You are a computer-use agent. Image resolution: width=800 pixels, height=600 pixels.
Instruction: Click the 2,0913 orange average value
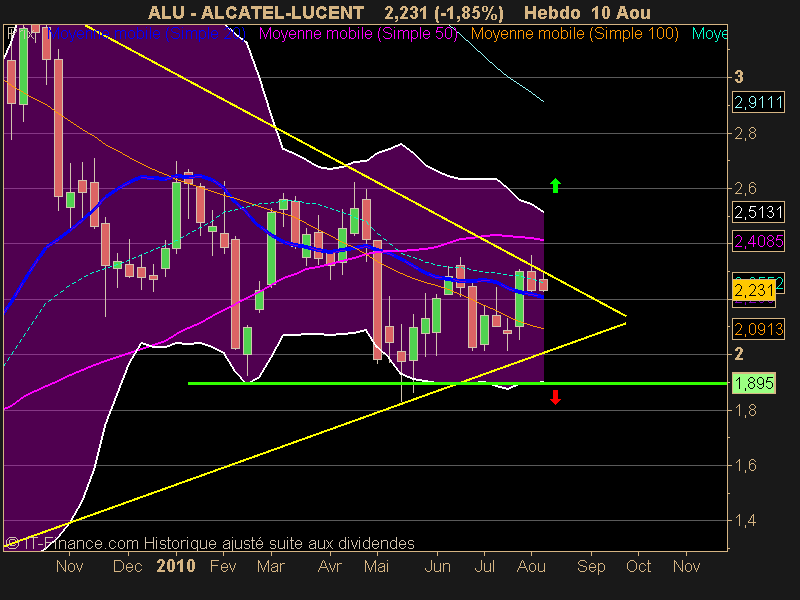coord(758,329)
